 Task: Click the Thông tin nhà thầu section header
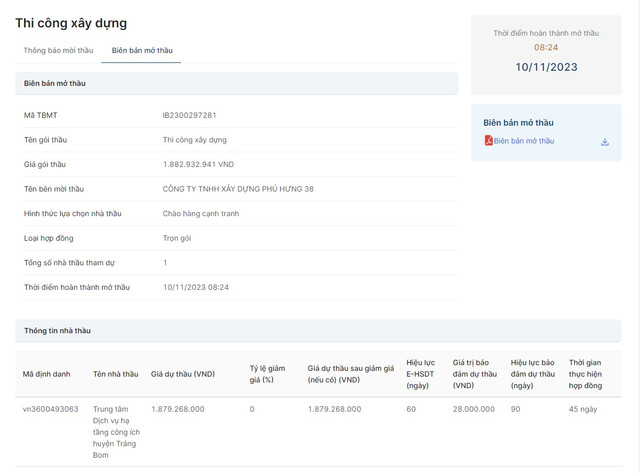click(x=58, y=330)
